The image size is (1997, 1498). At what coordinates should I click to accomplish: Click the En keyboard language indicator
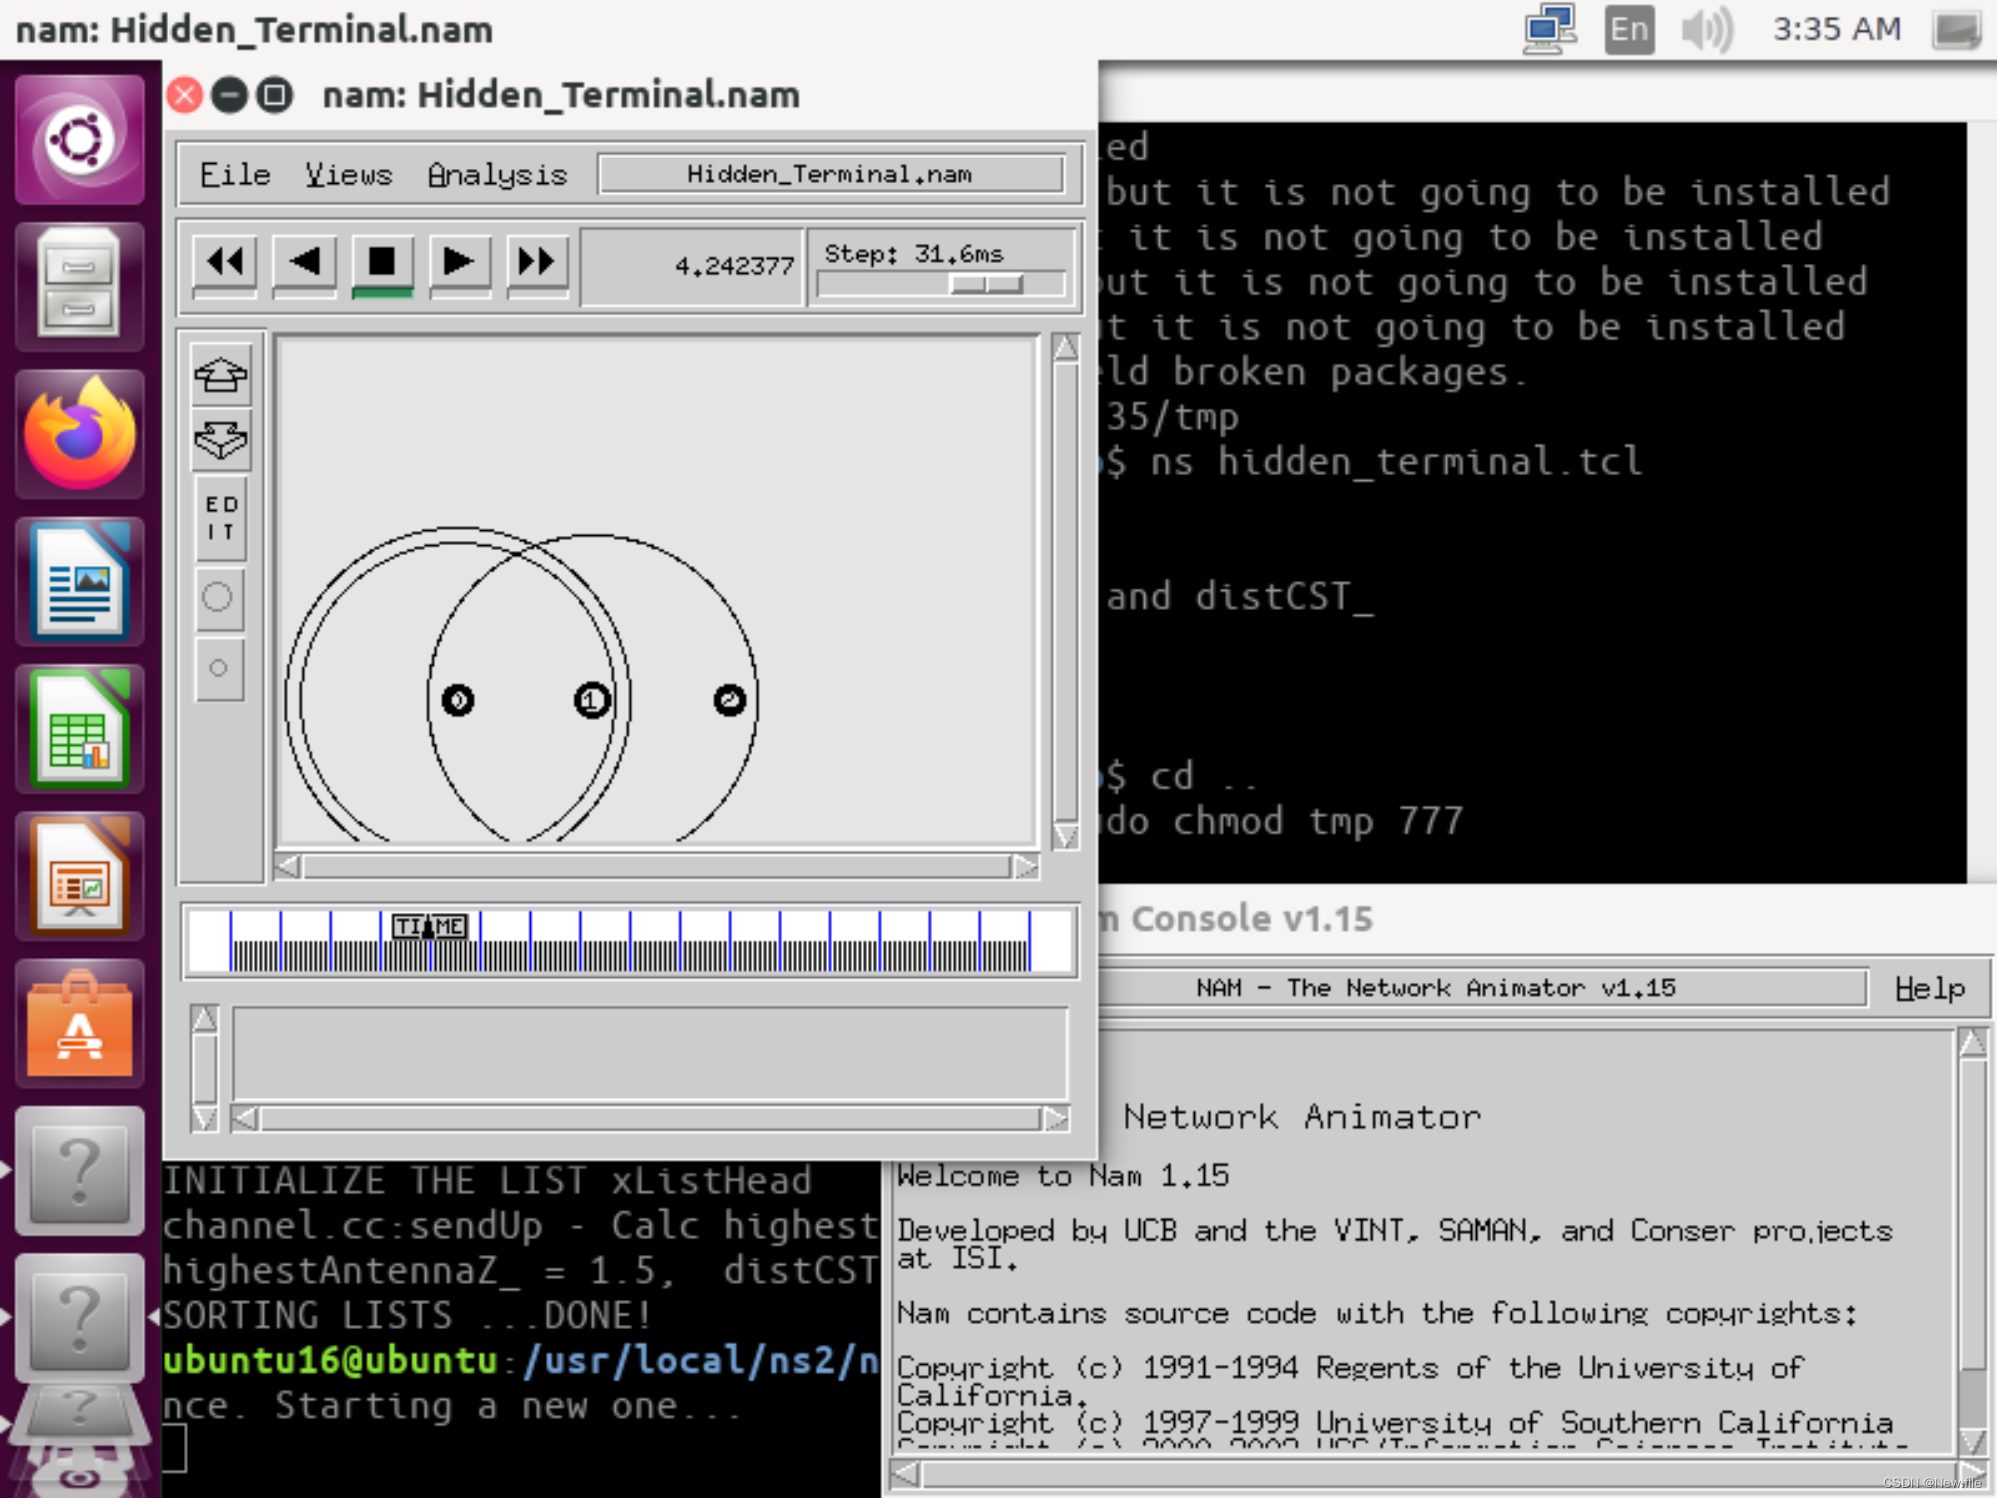1628,29
